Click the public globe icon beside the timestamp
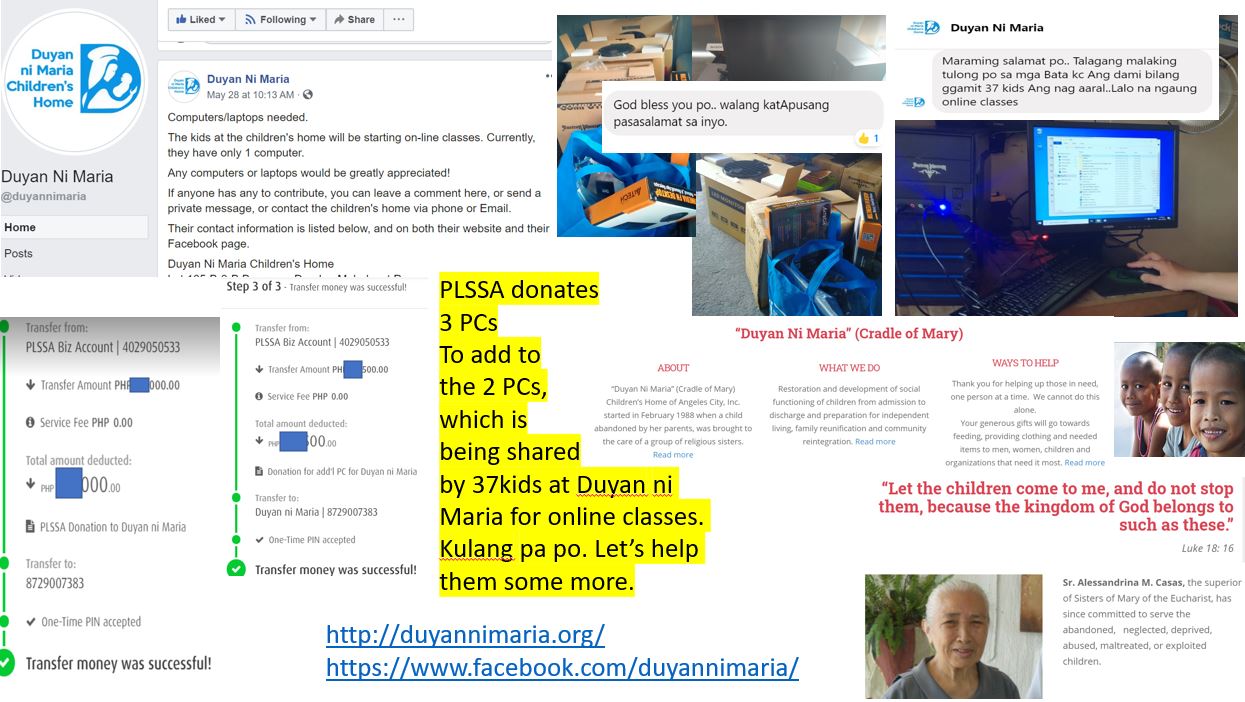Image resolution: width=1245 pixels, height=702 pixels. 307,95
